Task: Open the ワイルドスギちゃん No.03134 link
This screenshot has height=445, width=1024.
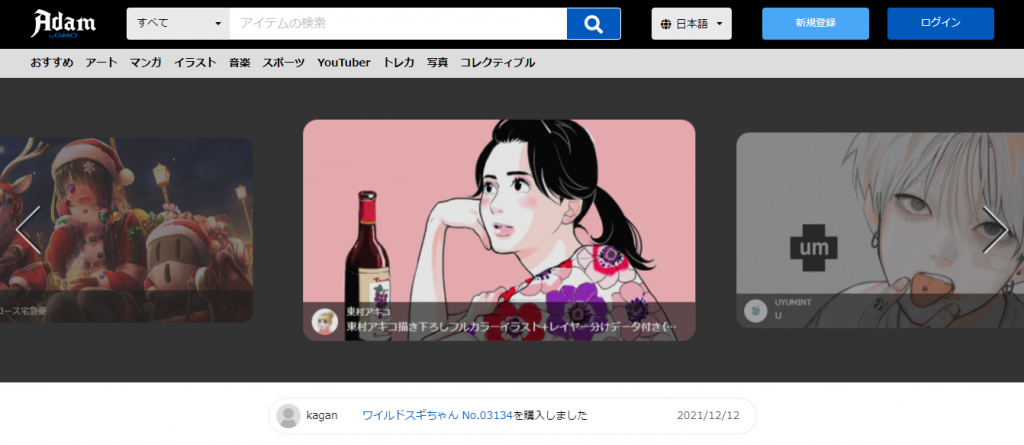Action: [437, 416]
